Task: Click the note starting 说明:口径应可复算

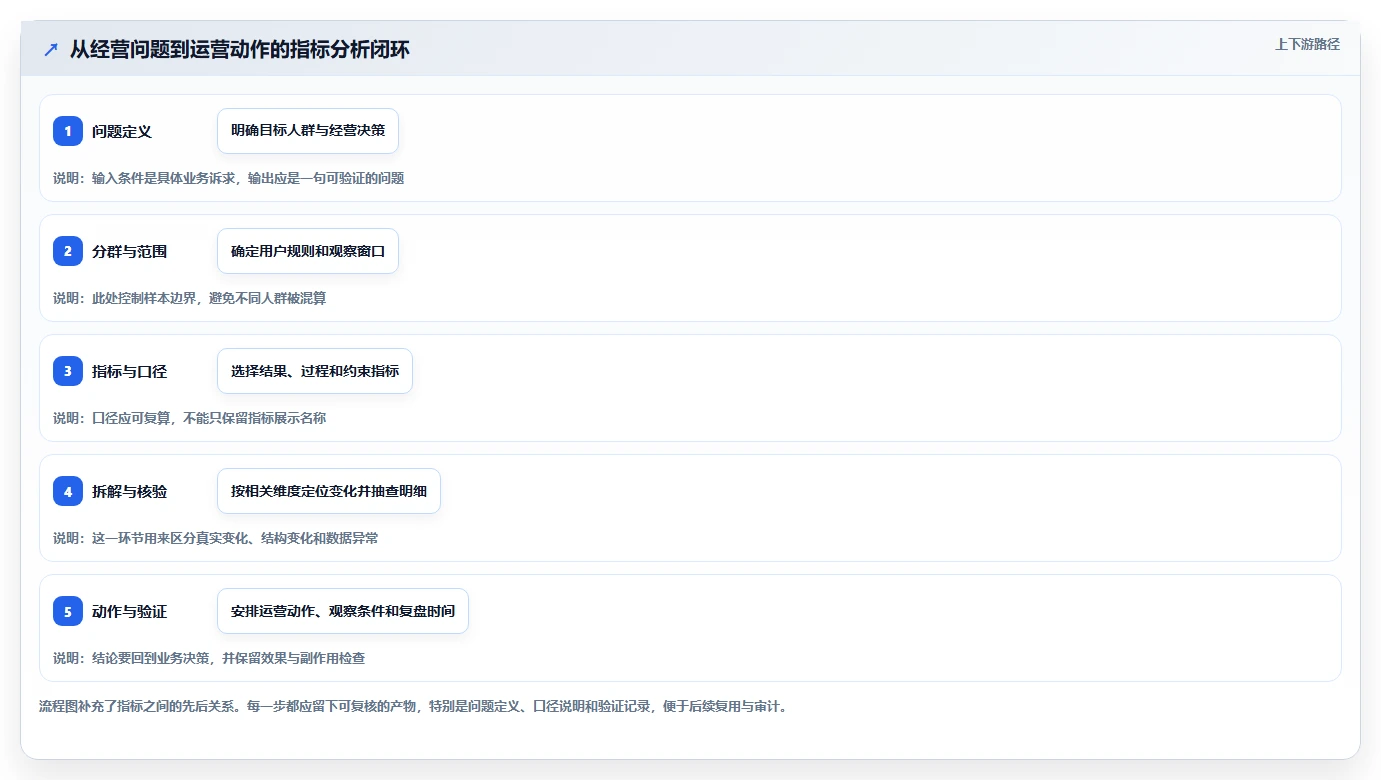Action: click(x=190, y=418)
